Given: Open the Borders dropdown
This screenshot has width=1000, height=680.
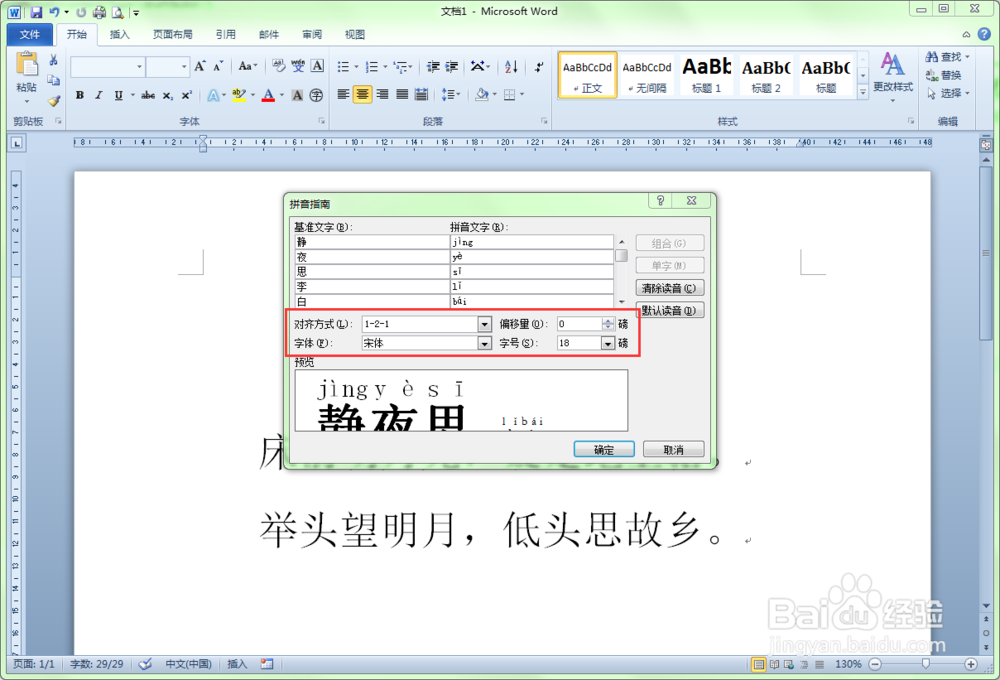Looking at the screenshot, I should pyautogui.click(x=522, y=94).
